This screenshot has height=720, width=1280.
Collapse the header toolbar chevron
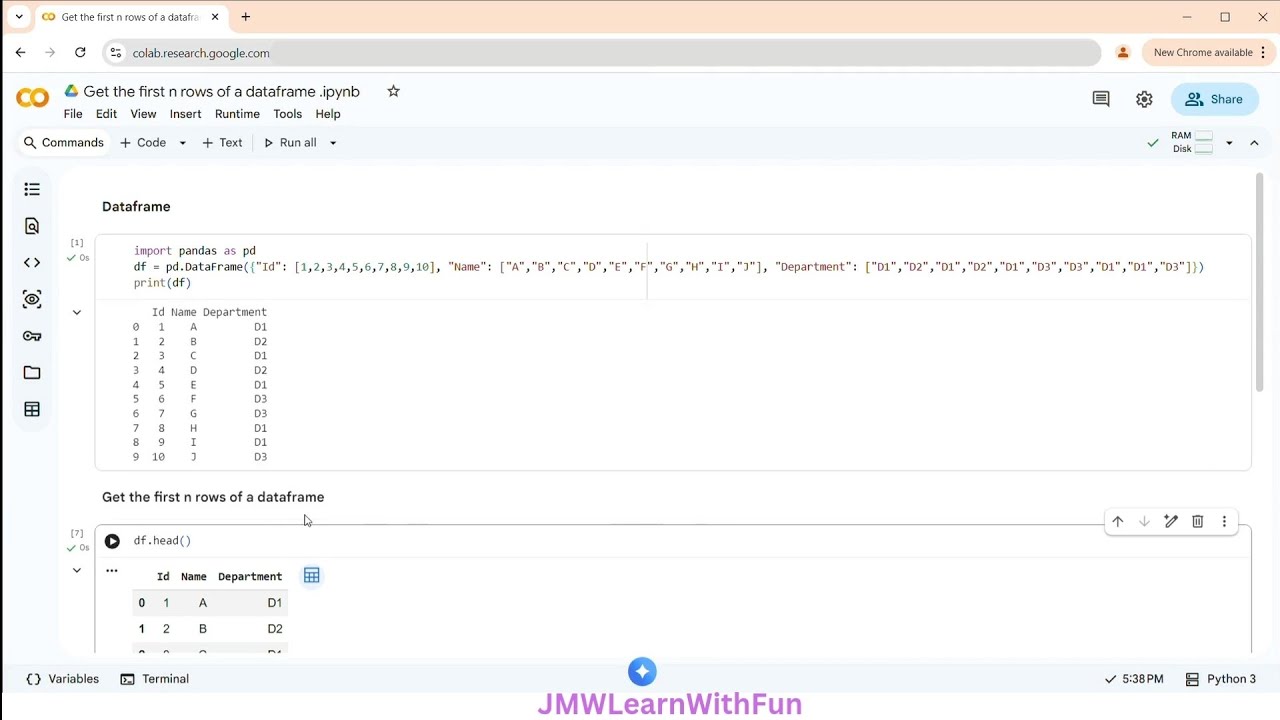click(x=1254, y=143)
